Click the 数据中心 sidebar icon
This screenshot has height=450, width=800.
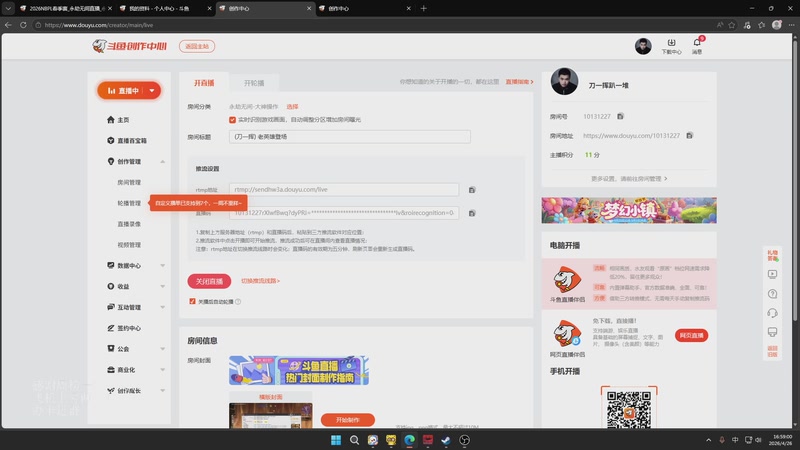point(111,265)
